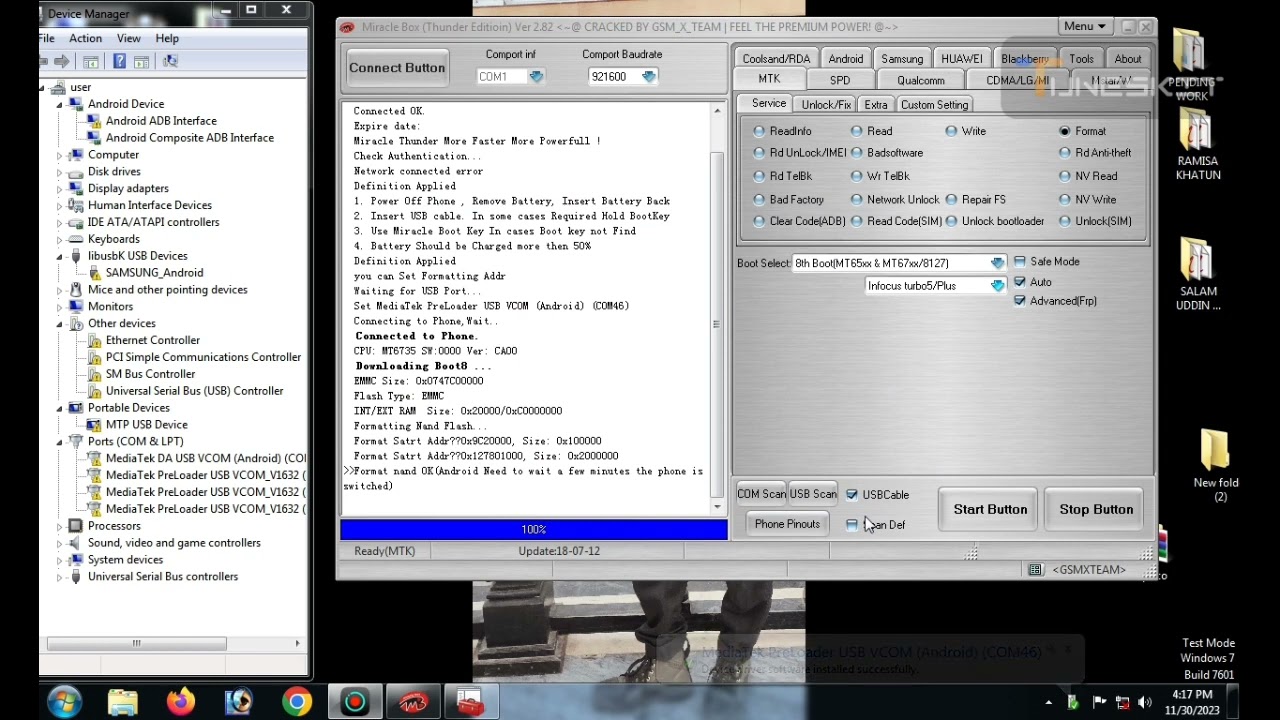Switch to the screen recorder taskbar icon
This screenshot has width=1280, height=720.
click(355, 702)
